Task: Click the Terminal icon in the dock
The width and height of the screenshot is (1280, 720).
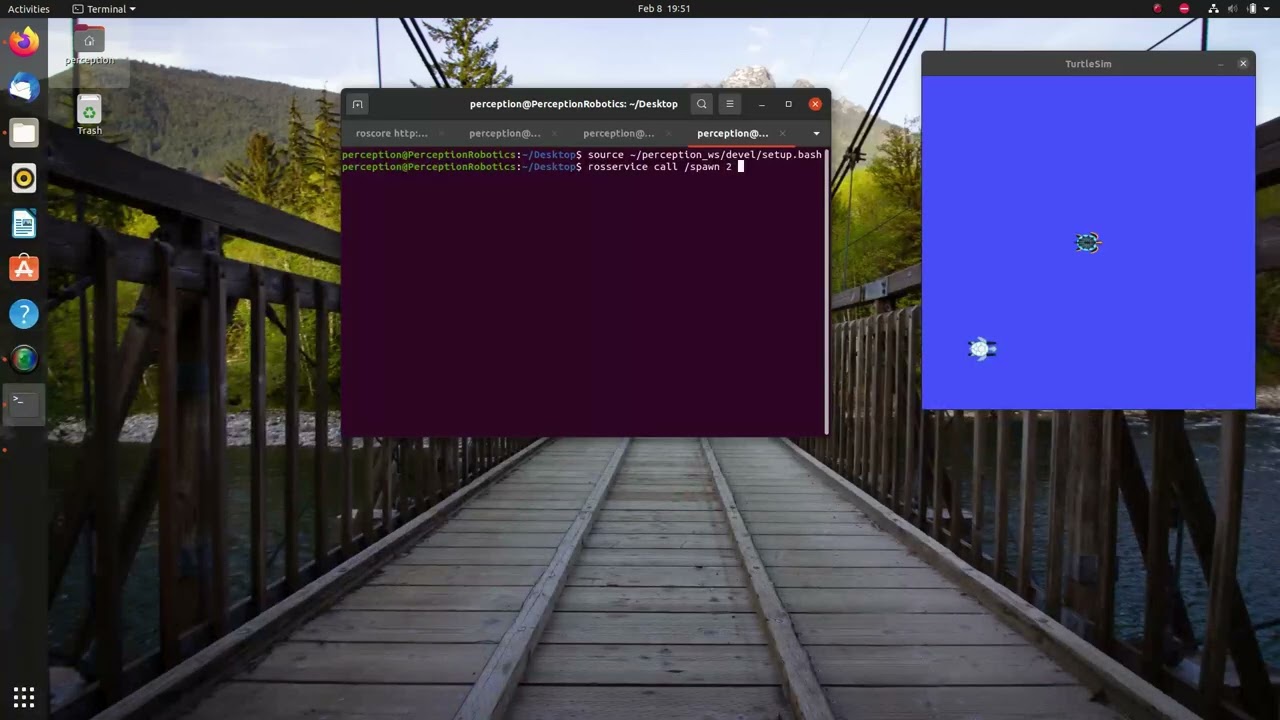Action: [24, 404]
